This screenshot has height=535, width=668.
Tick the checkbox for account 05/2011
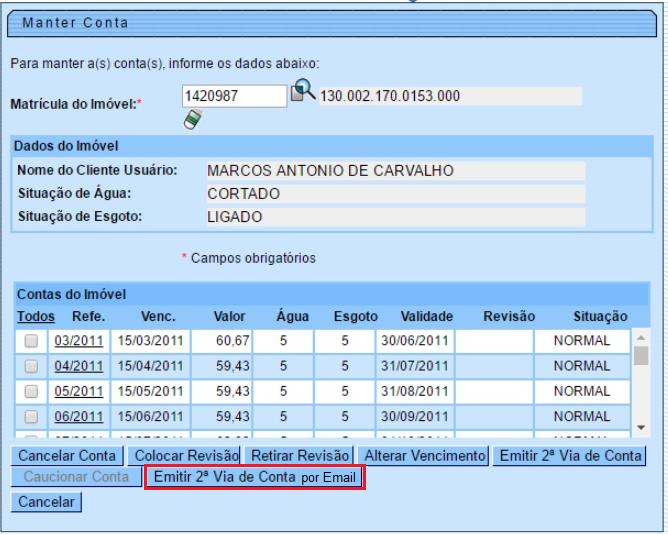tap(31, 391)
